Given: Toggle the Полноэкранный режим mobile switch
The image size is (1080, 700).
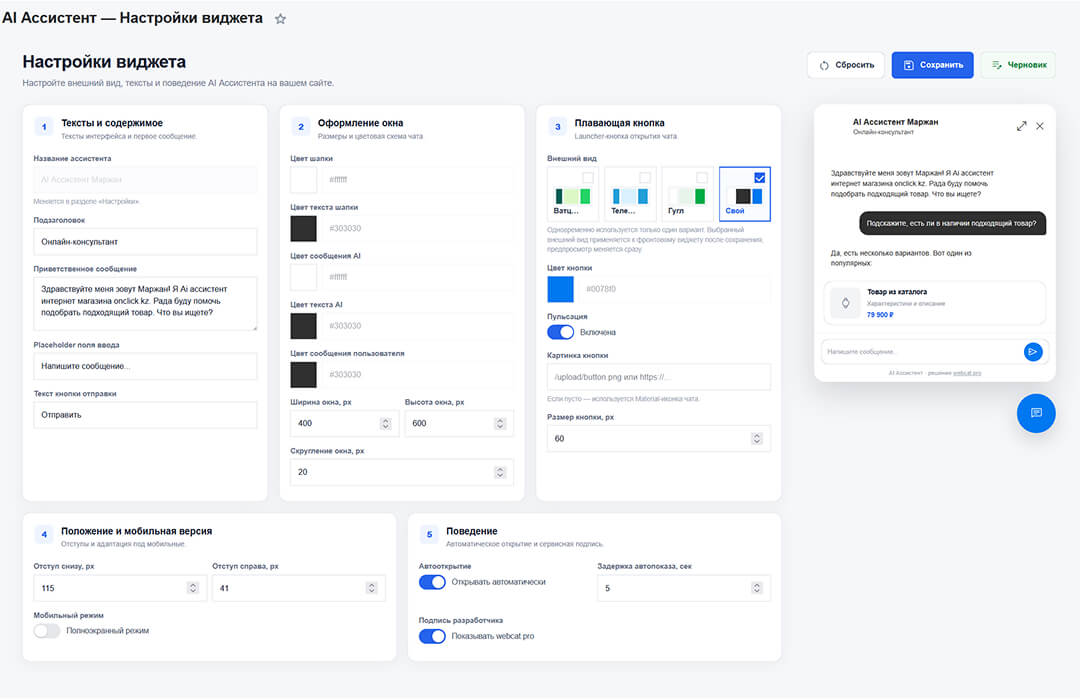Looking at the screenshot, I should [47, 630].
